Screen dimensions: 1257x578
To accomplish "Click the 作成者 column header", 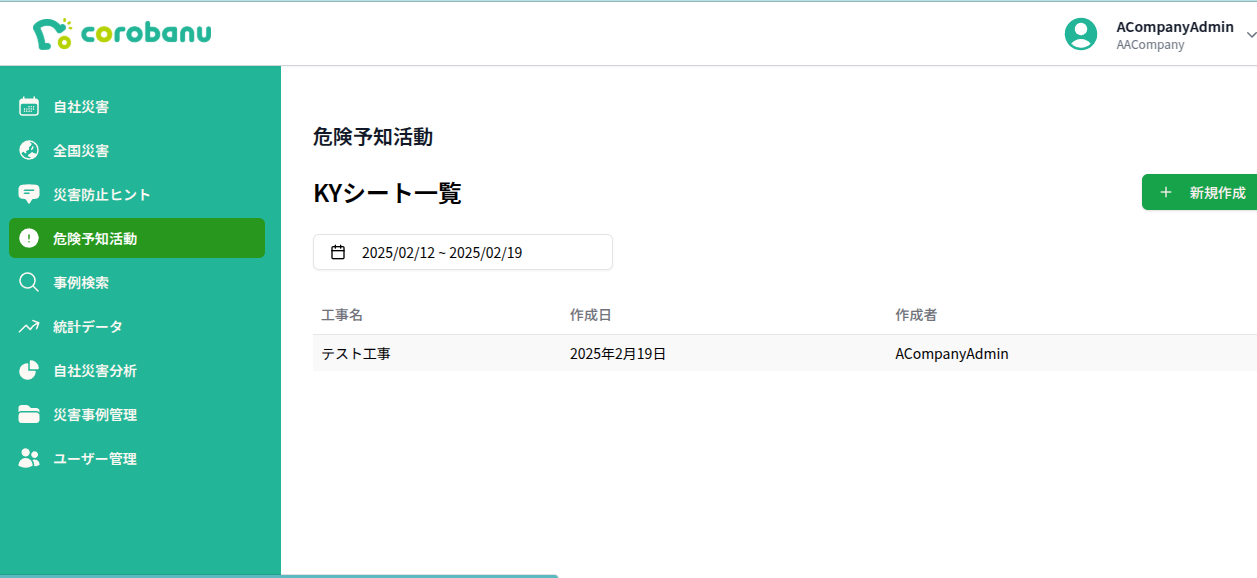I will click(x=918, y=314).
